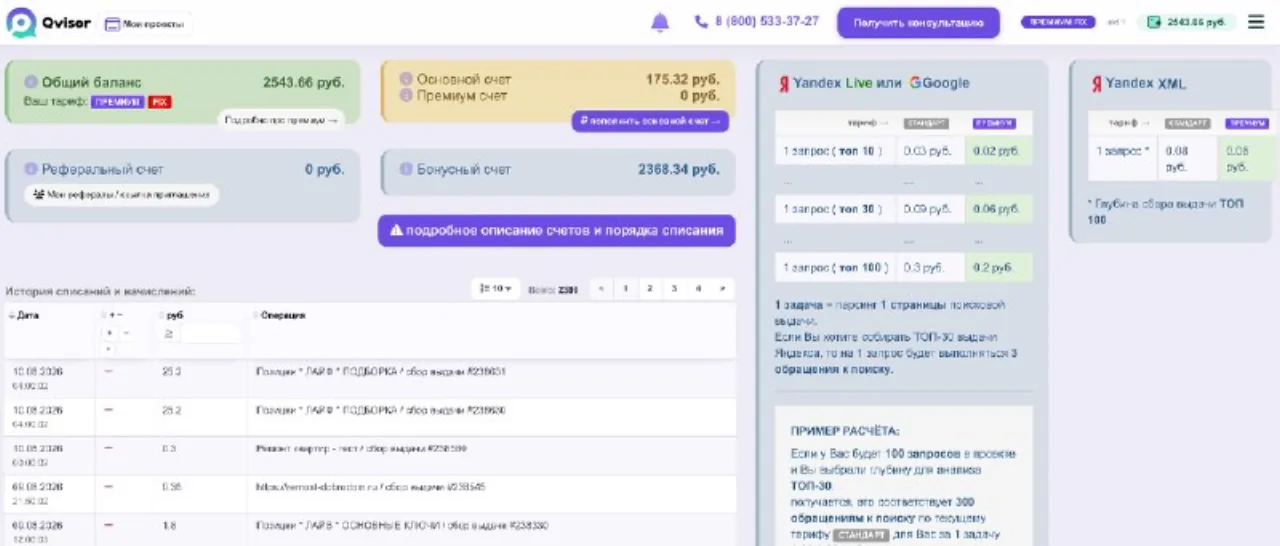Click the 2368.34 руб. bonus account value
Image resolution: width=1280 pixels, height=546 pixels.
point(678,169)
